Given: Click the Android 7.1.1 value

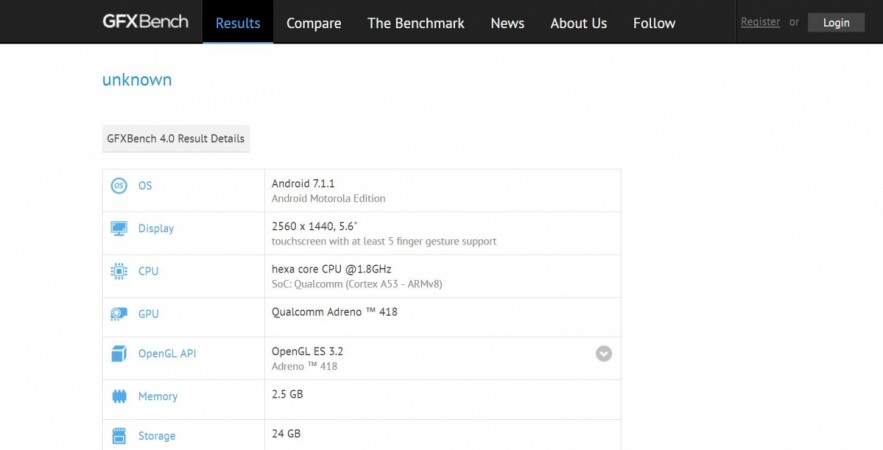Looking at the screenshot, I should [x=303, y=183].
